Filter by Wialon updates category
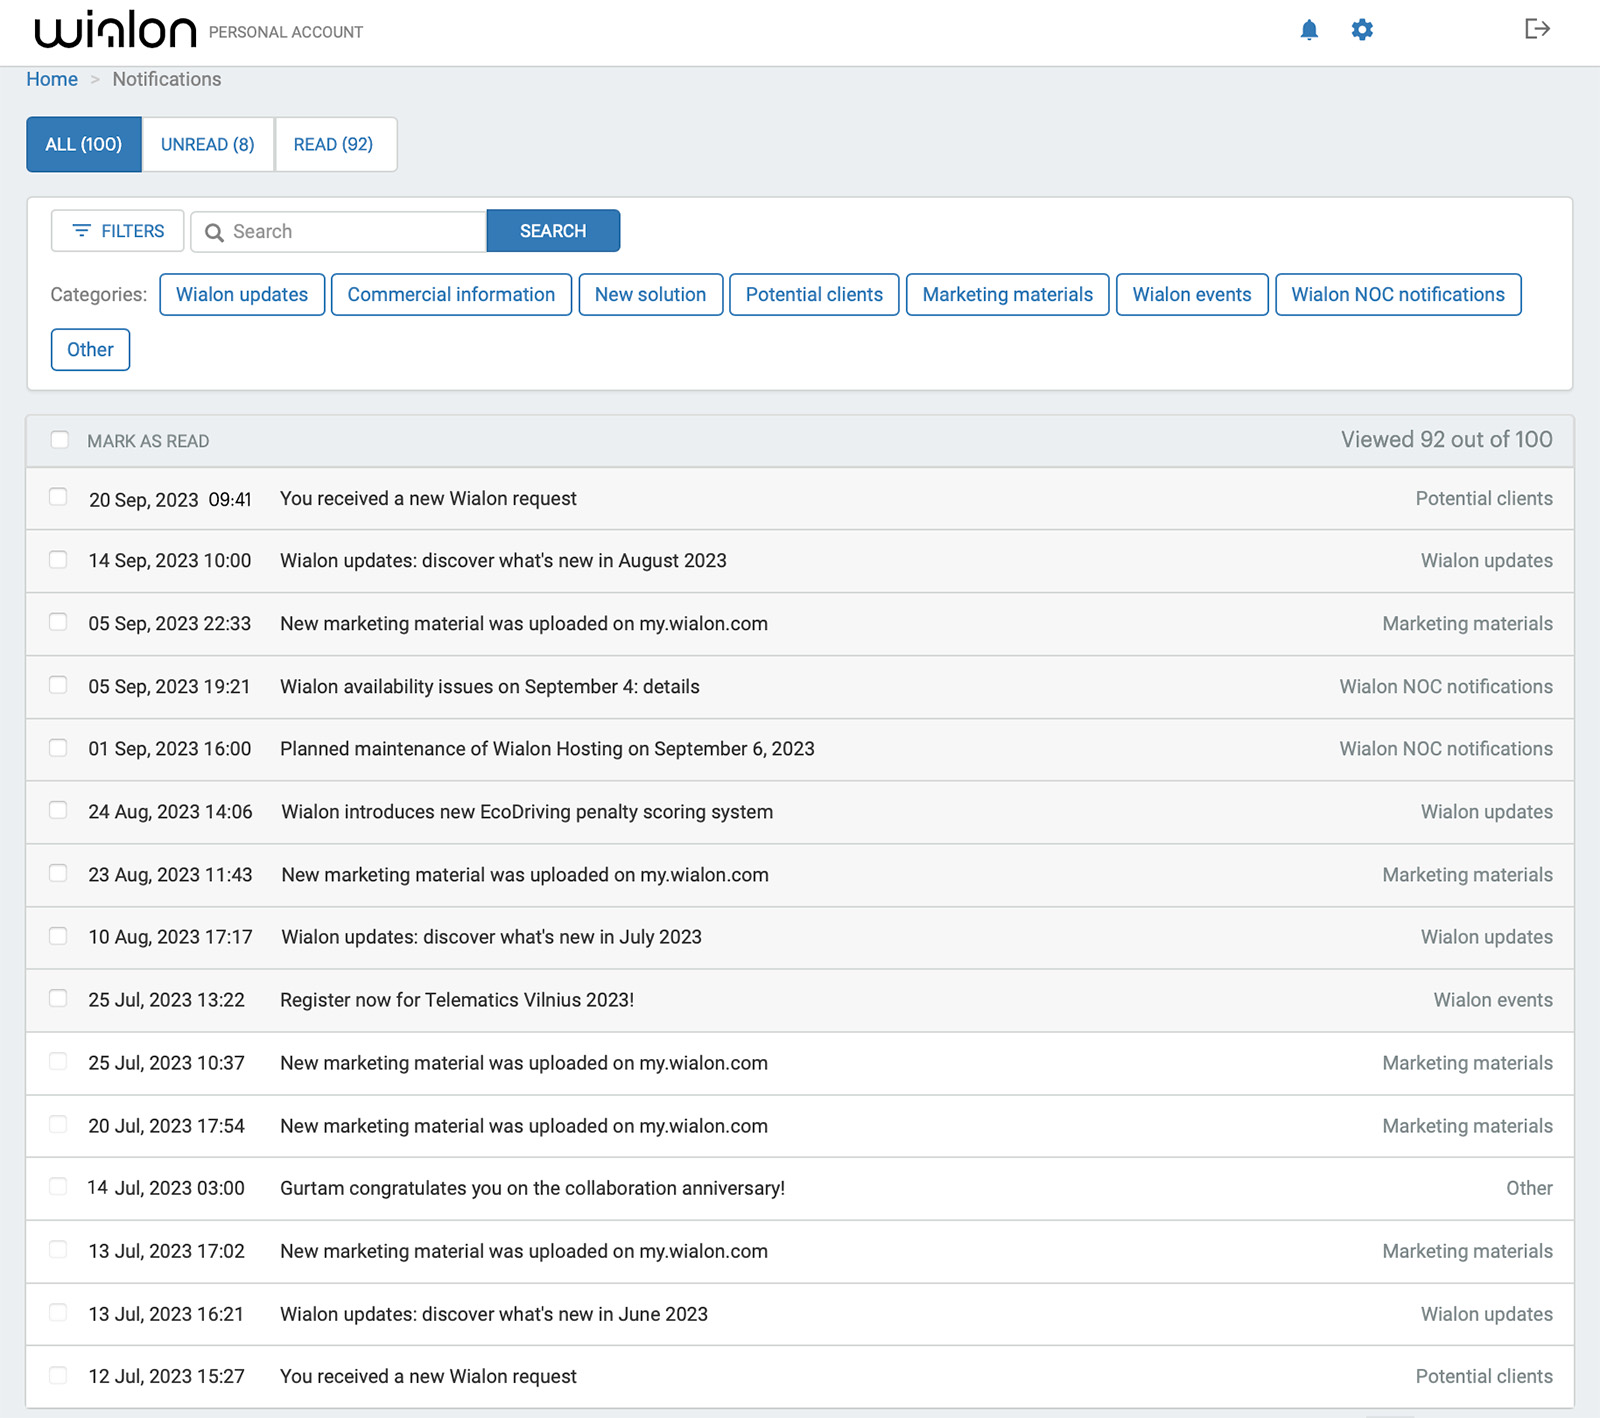The width and height of the screenshot is (1600, 1418). point(241,294)
